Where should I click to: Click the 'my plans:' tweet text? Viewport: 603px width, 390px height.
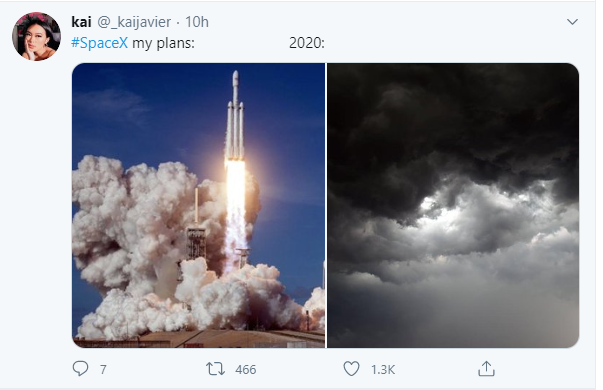(x=163, y=43)
